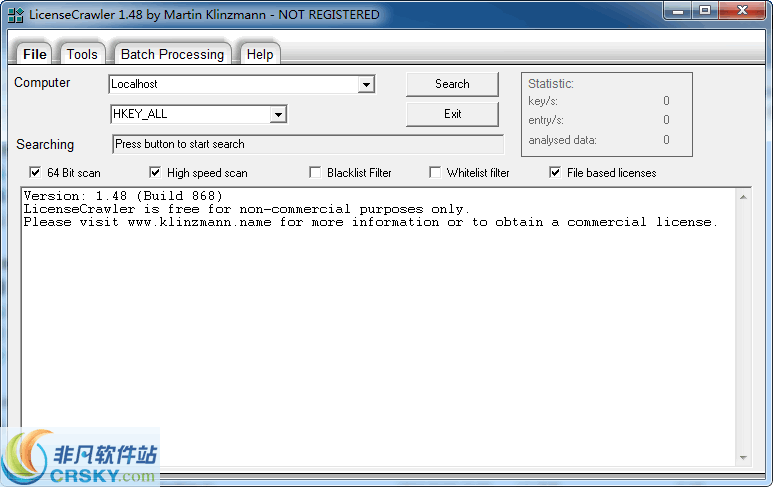Click the analysed data statistic value
Viewport: 773px width, 487px height.
click(x=666, y=140)
